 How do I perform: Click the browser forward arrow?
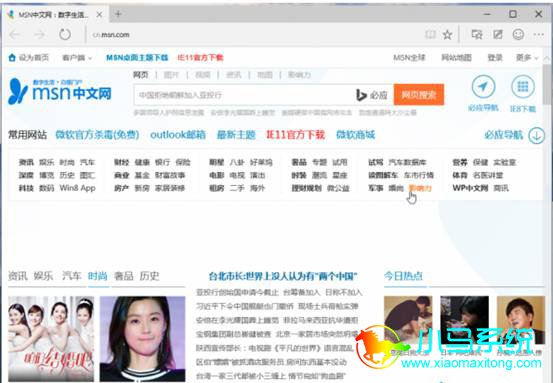coord(39,35)
